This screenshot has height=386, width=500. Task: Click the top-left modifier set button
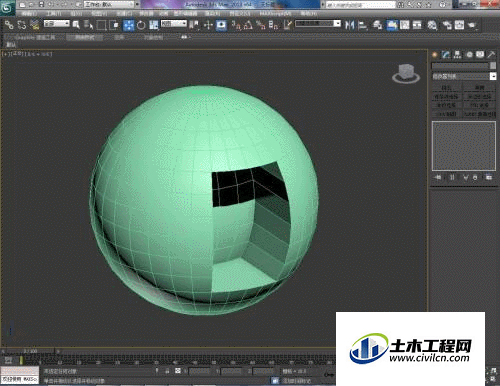tap(447, 88)
